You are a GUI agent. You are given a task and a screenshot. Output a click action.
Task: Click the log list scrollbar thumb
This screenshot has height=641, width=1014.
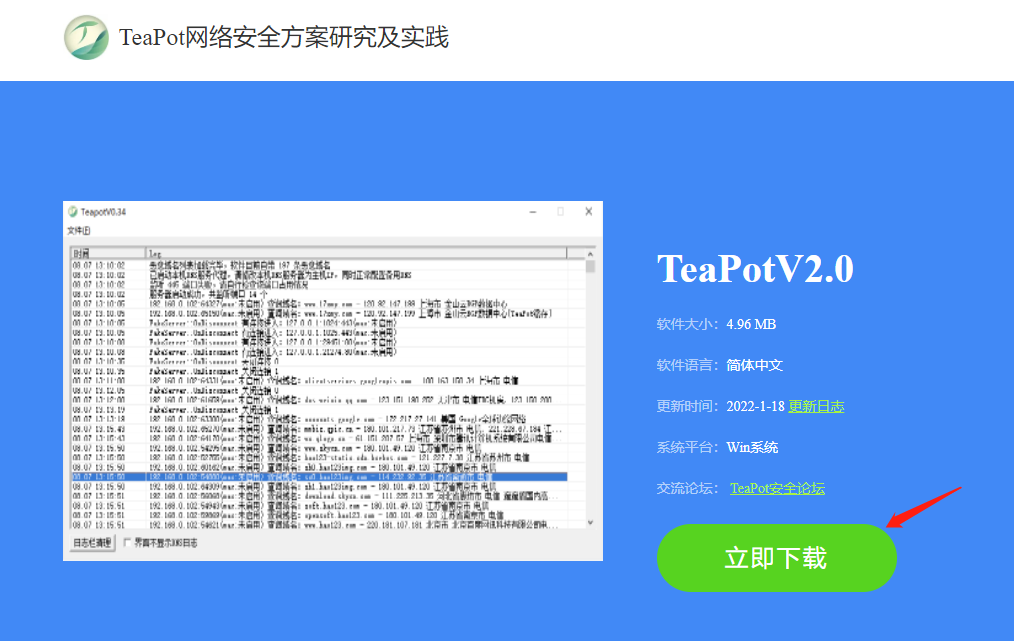[x=591, y=267]
